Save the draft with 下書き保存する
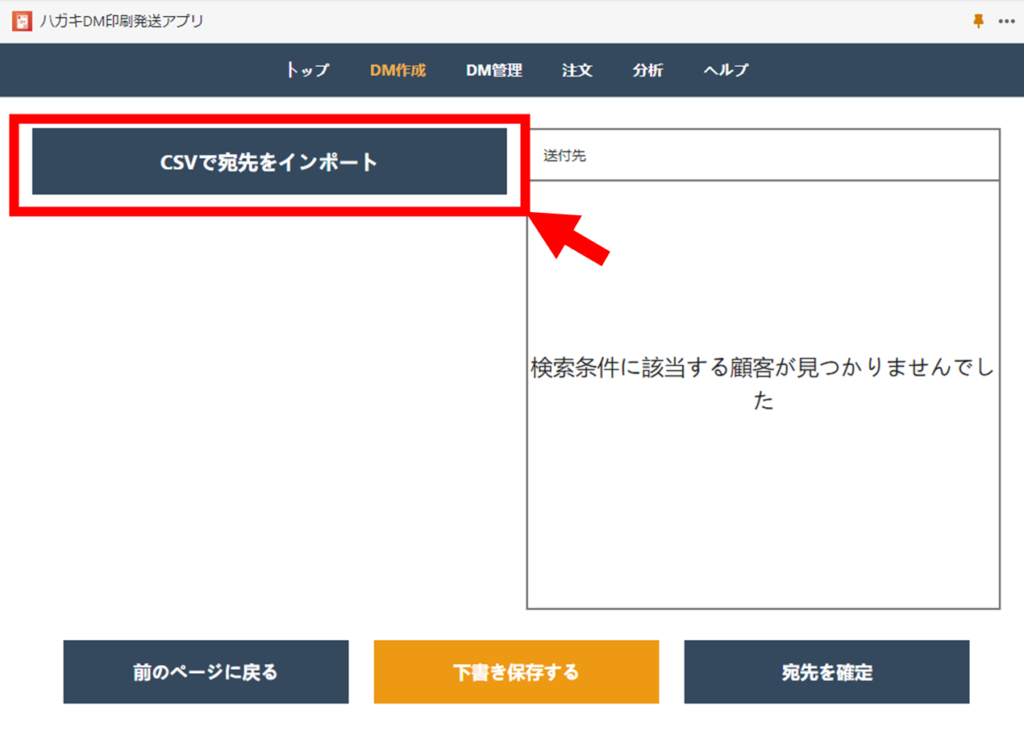1024x744 pixels. 516,672
